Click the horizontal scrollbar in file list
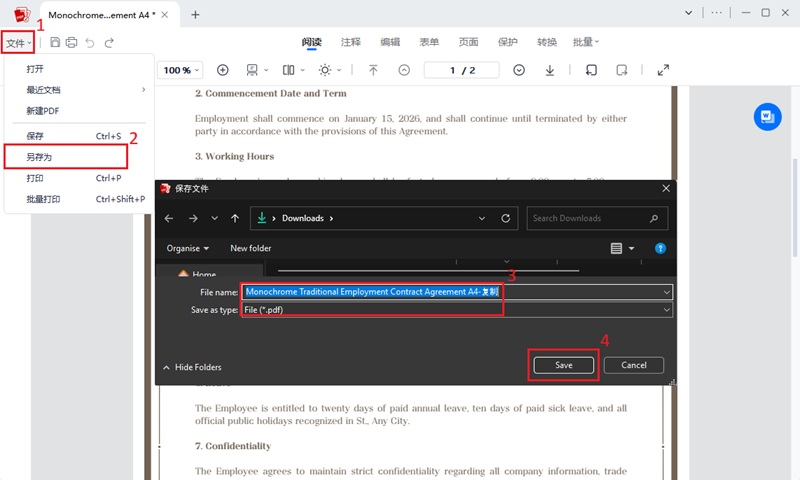Screen dimensions: 800x480 coord(428,271)
